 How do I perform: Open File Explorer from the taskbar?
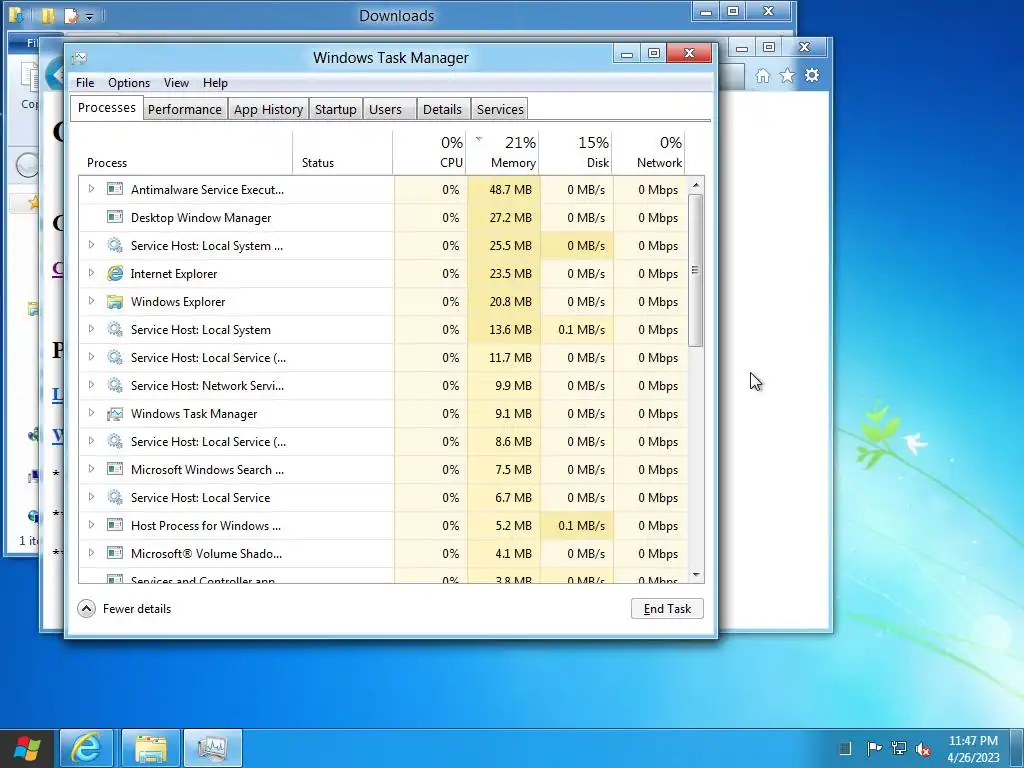click(150, 748)
